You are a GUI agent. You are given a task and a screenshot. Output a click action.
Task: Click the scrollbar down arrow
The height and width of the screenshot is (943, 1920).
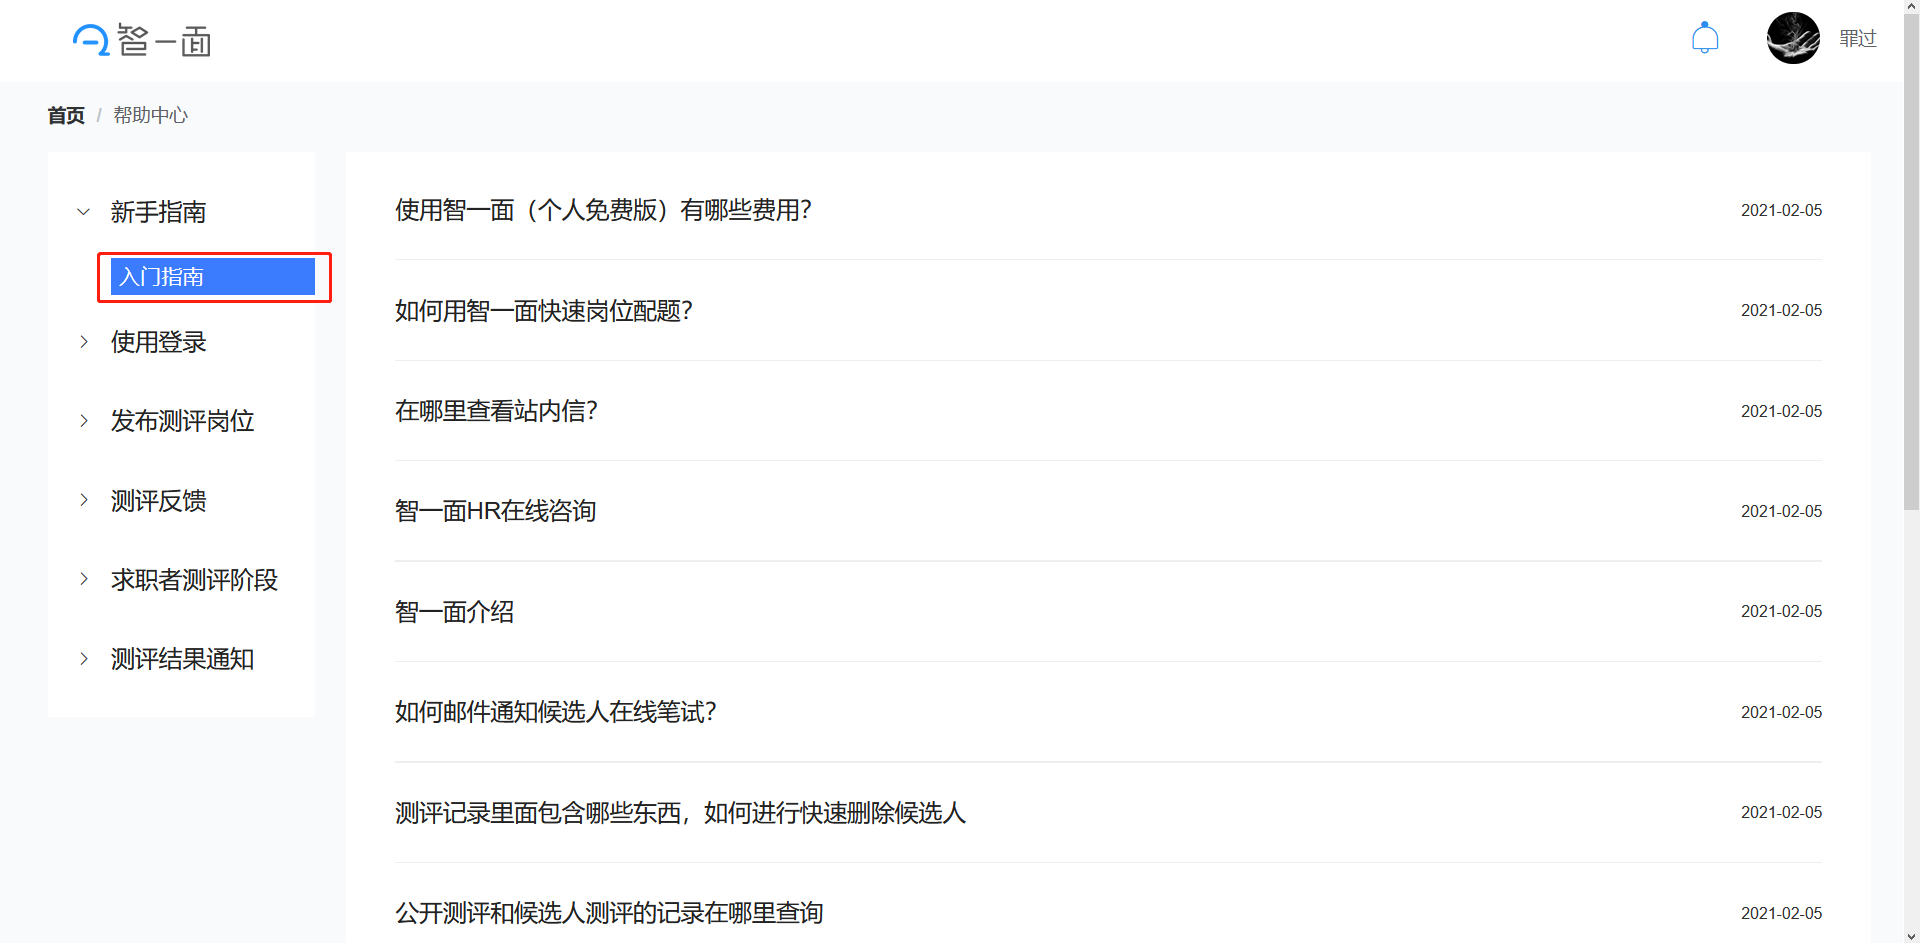point(1911,936)
